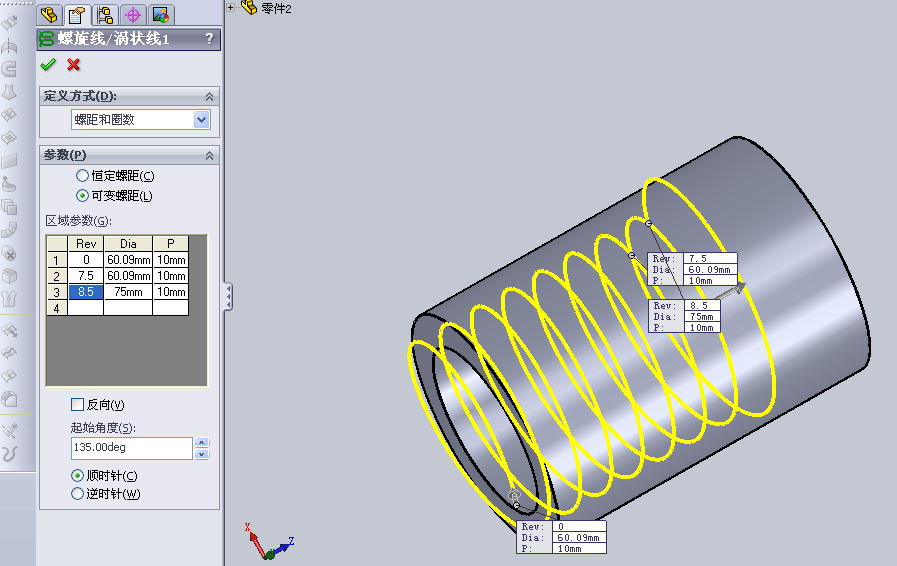Click the stacked-squares icon in left toolbar

click(9, 206)
